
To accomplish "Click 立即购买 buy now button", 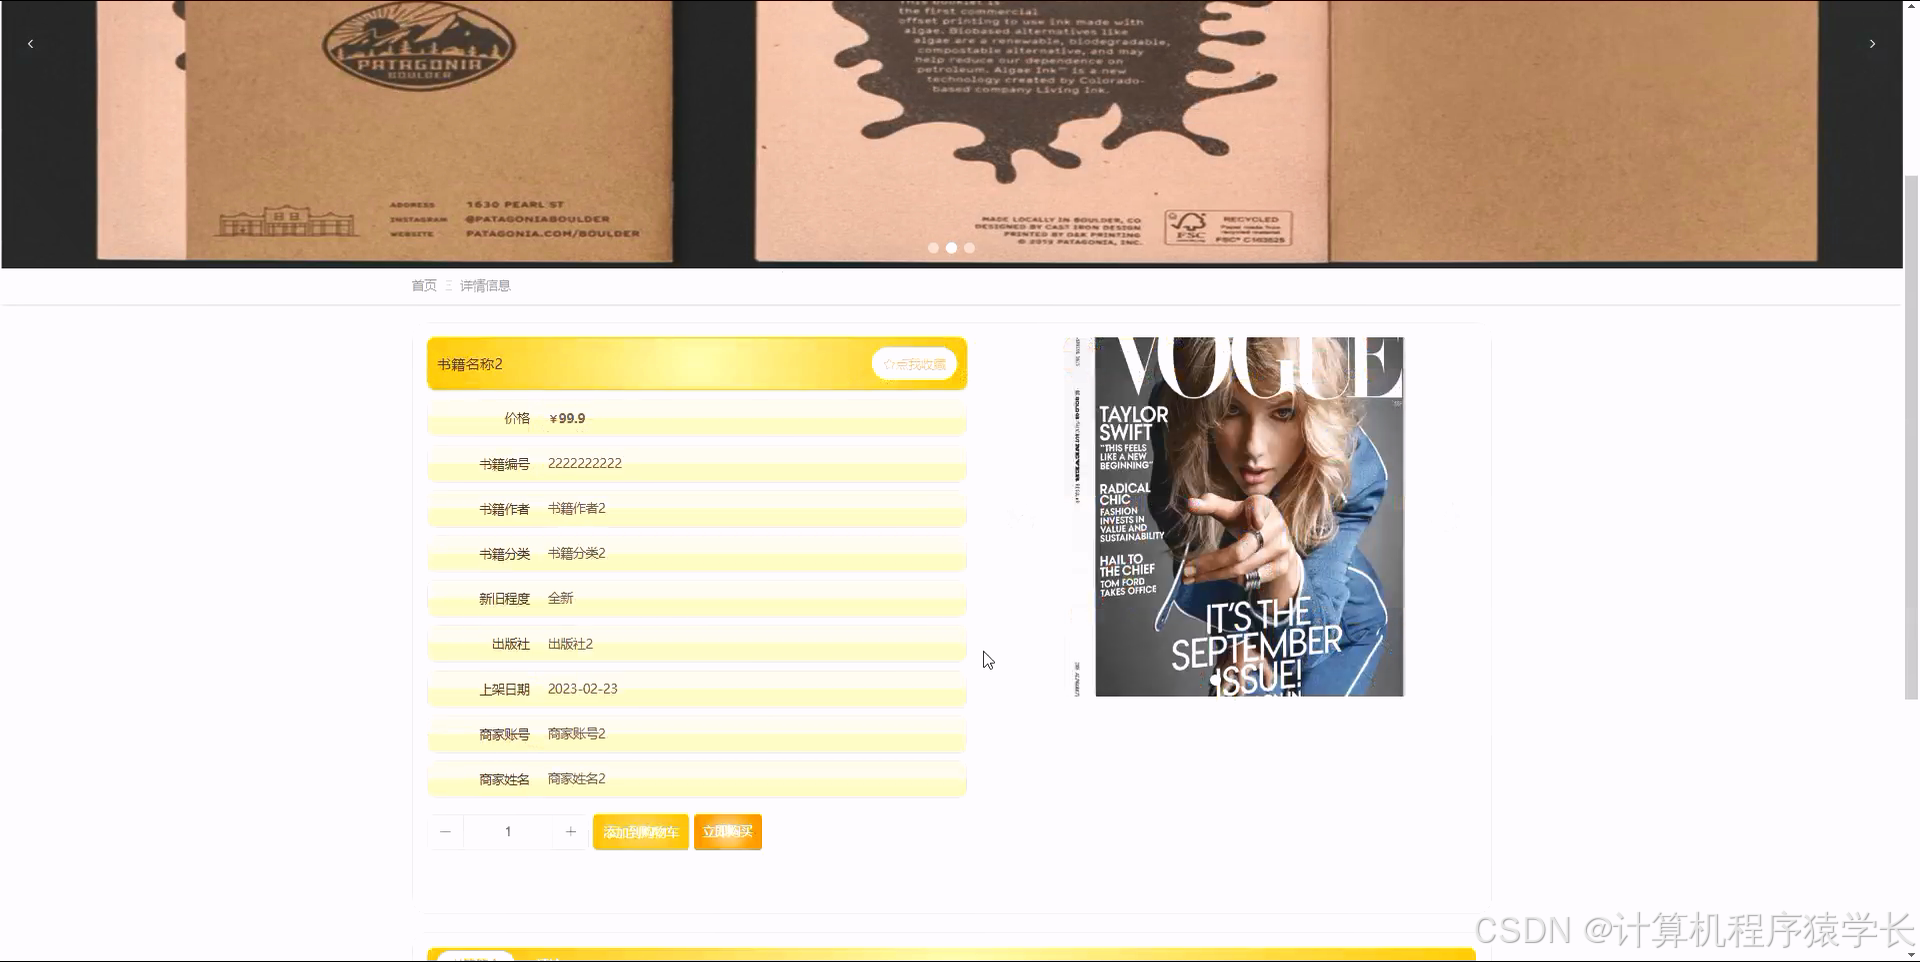I will 728,832.
